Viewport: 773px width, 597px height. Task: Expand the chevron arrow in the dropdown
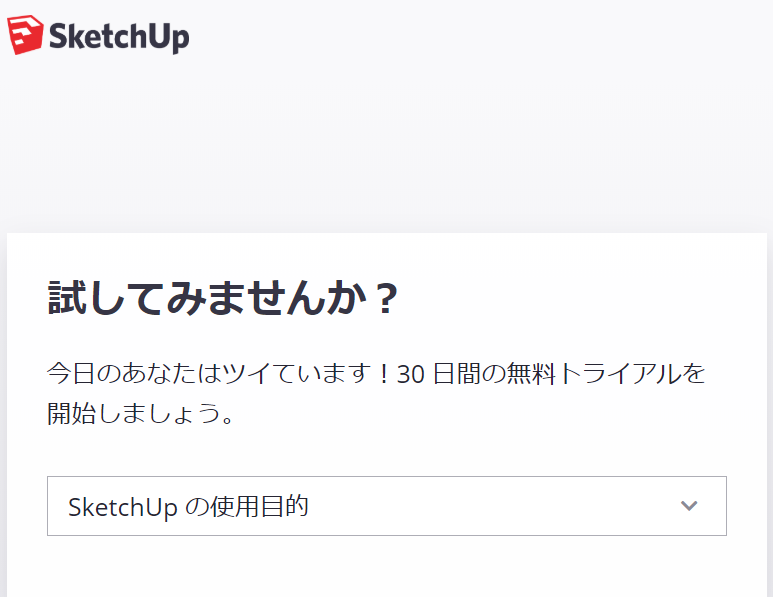(688, 506)
